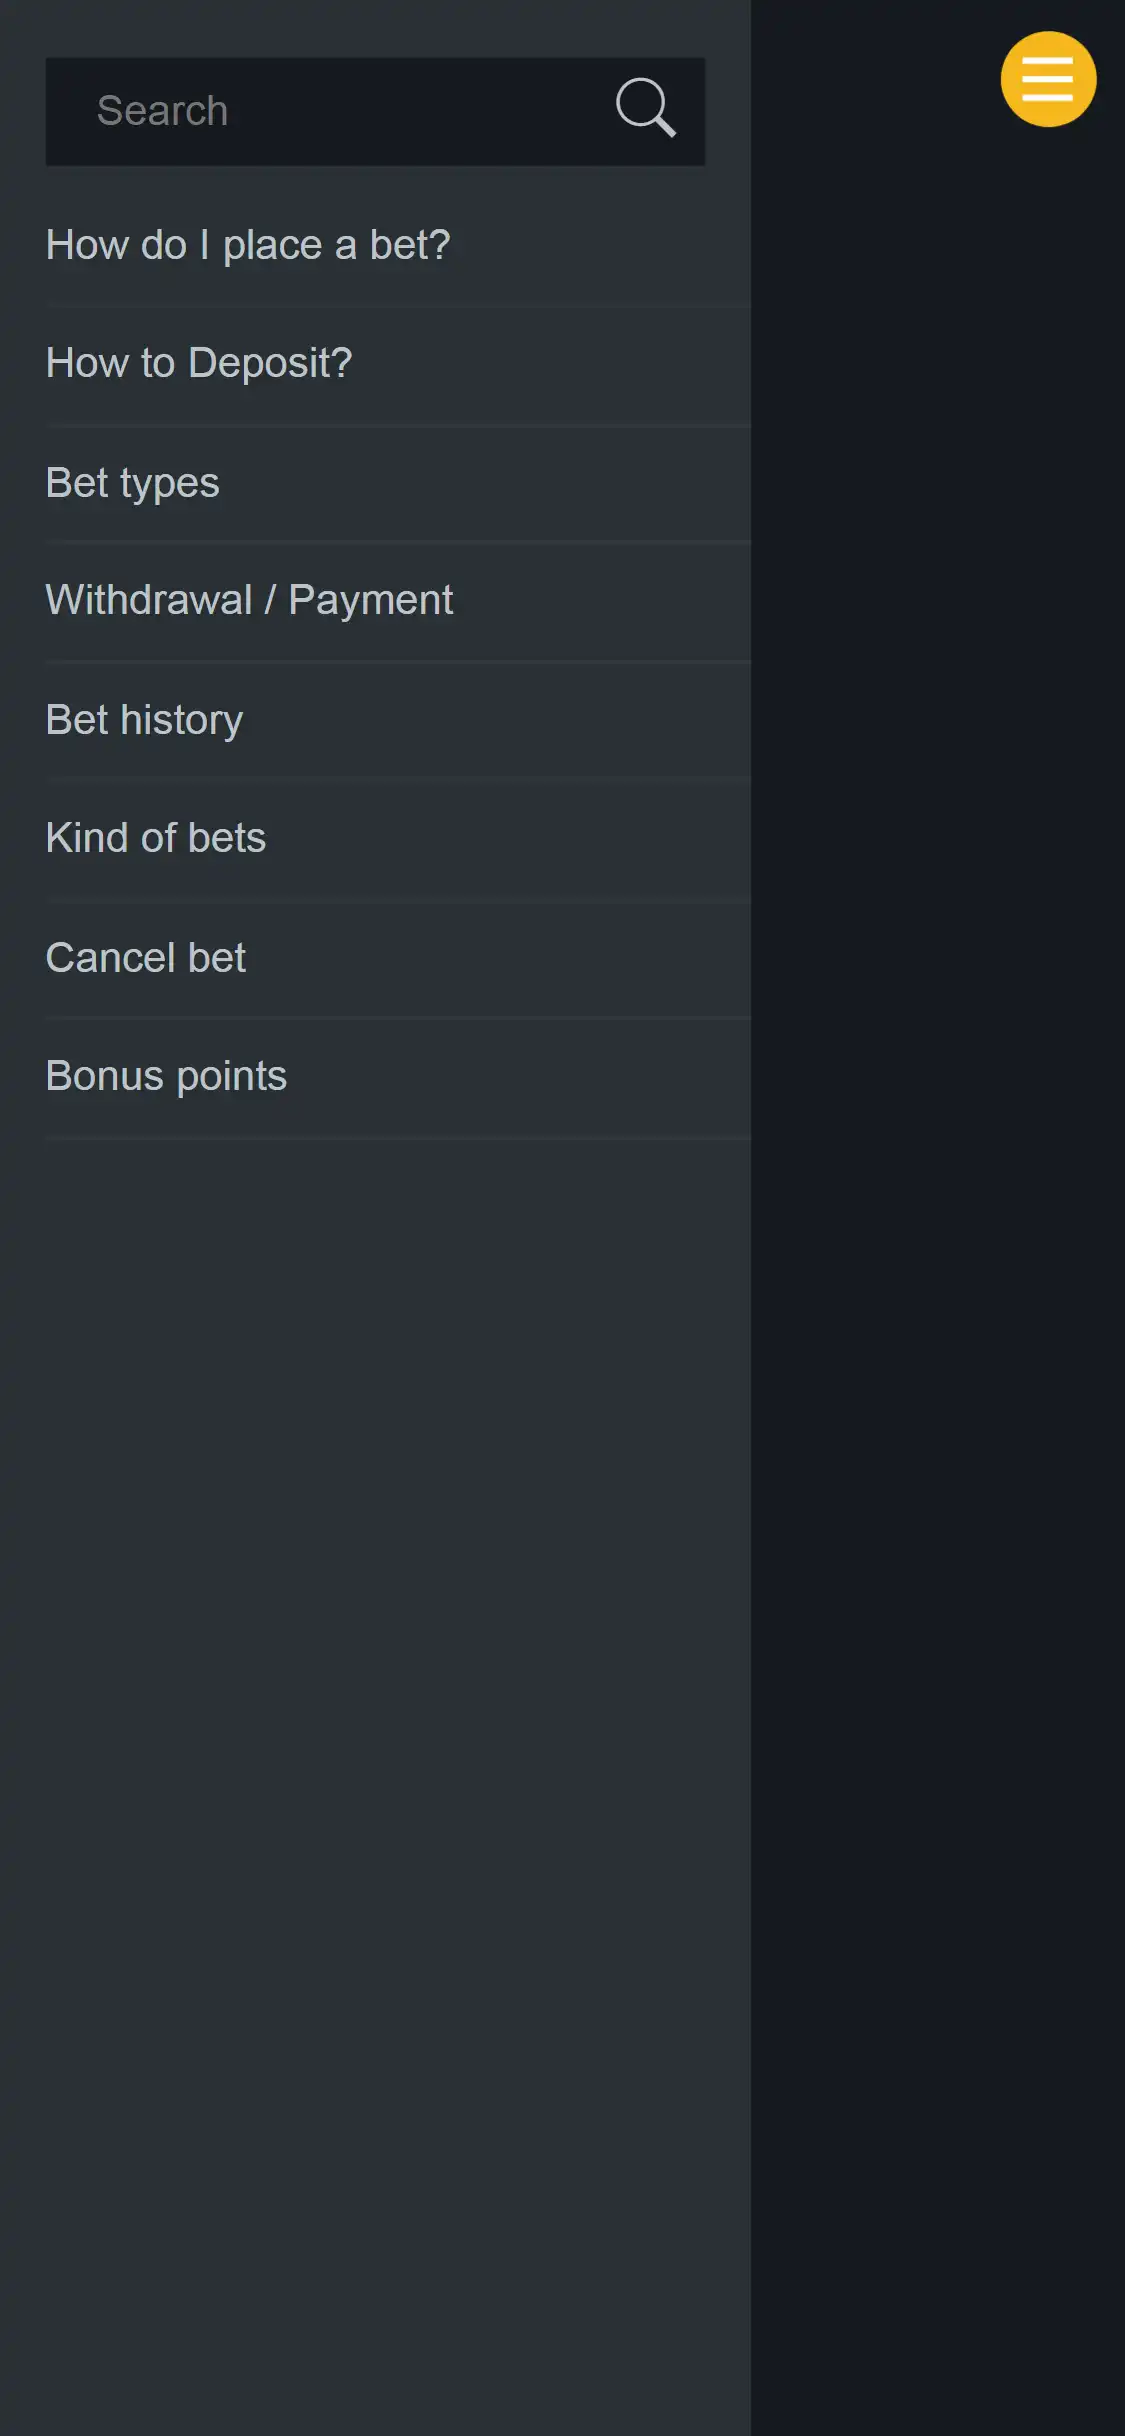Screen dimensions: 1125x2436
Task: Go to Withdrawal / Payment topic
Action: (249, 600)
